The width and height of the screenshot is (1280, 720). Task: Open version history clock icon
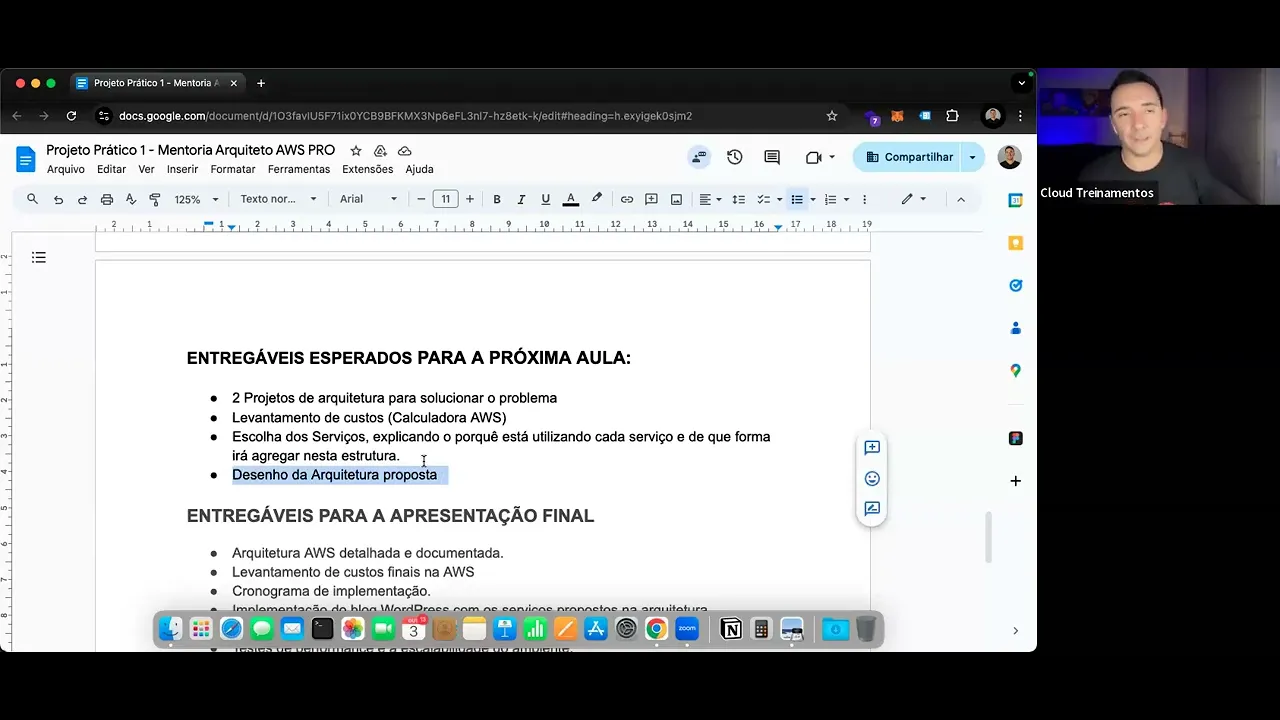735,157
